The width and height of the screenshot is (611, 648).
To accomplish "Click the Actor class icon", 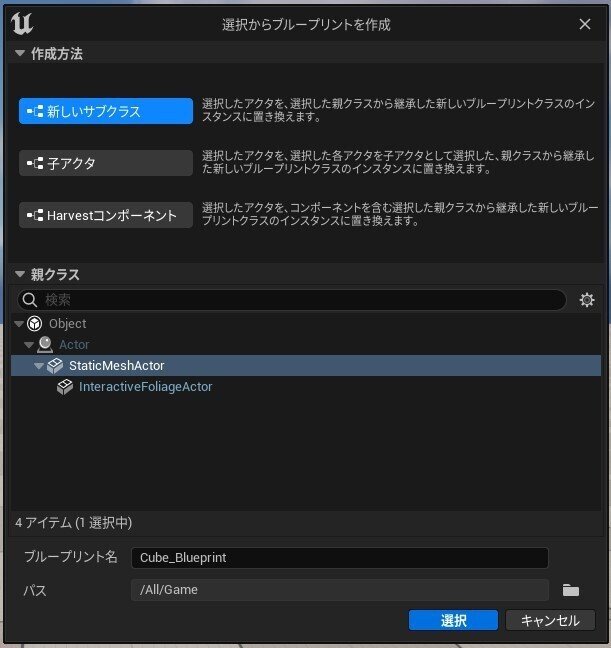I will click(x=45, y=345).
